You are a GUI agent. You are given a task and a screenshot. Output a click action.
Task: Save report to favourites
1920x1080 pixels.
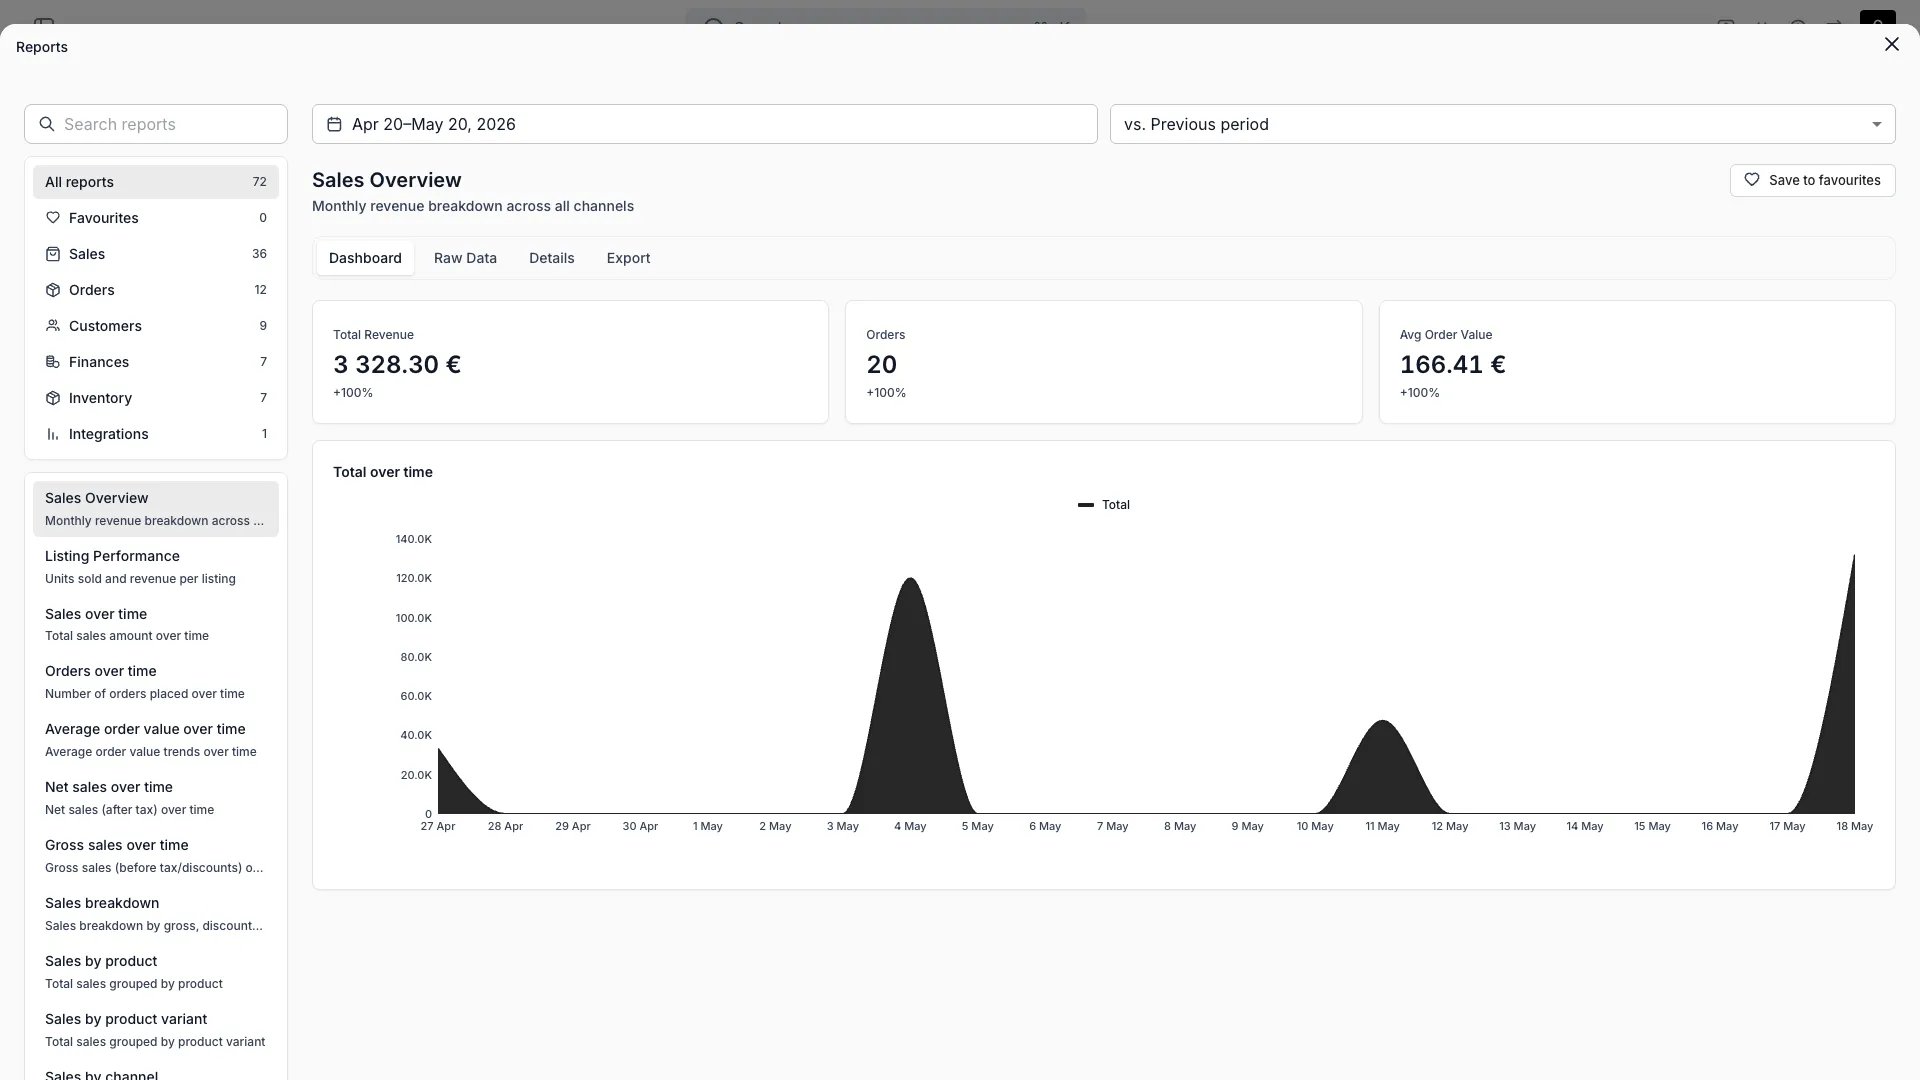1812,180
